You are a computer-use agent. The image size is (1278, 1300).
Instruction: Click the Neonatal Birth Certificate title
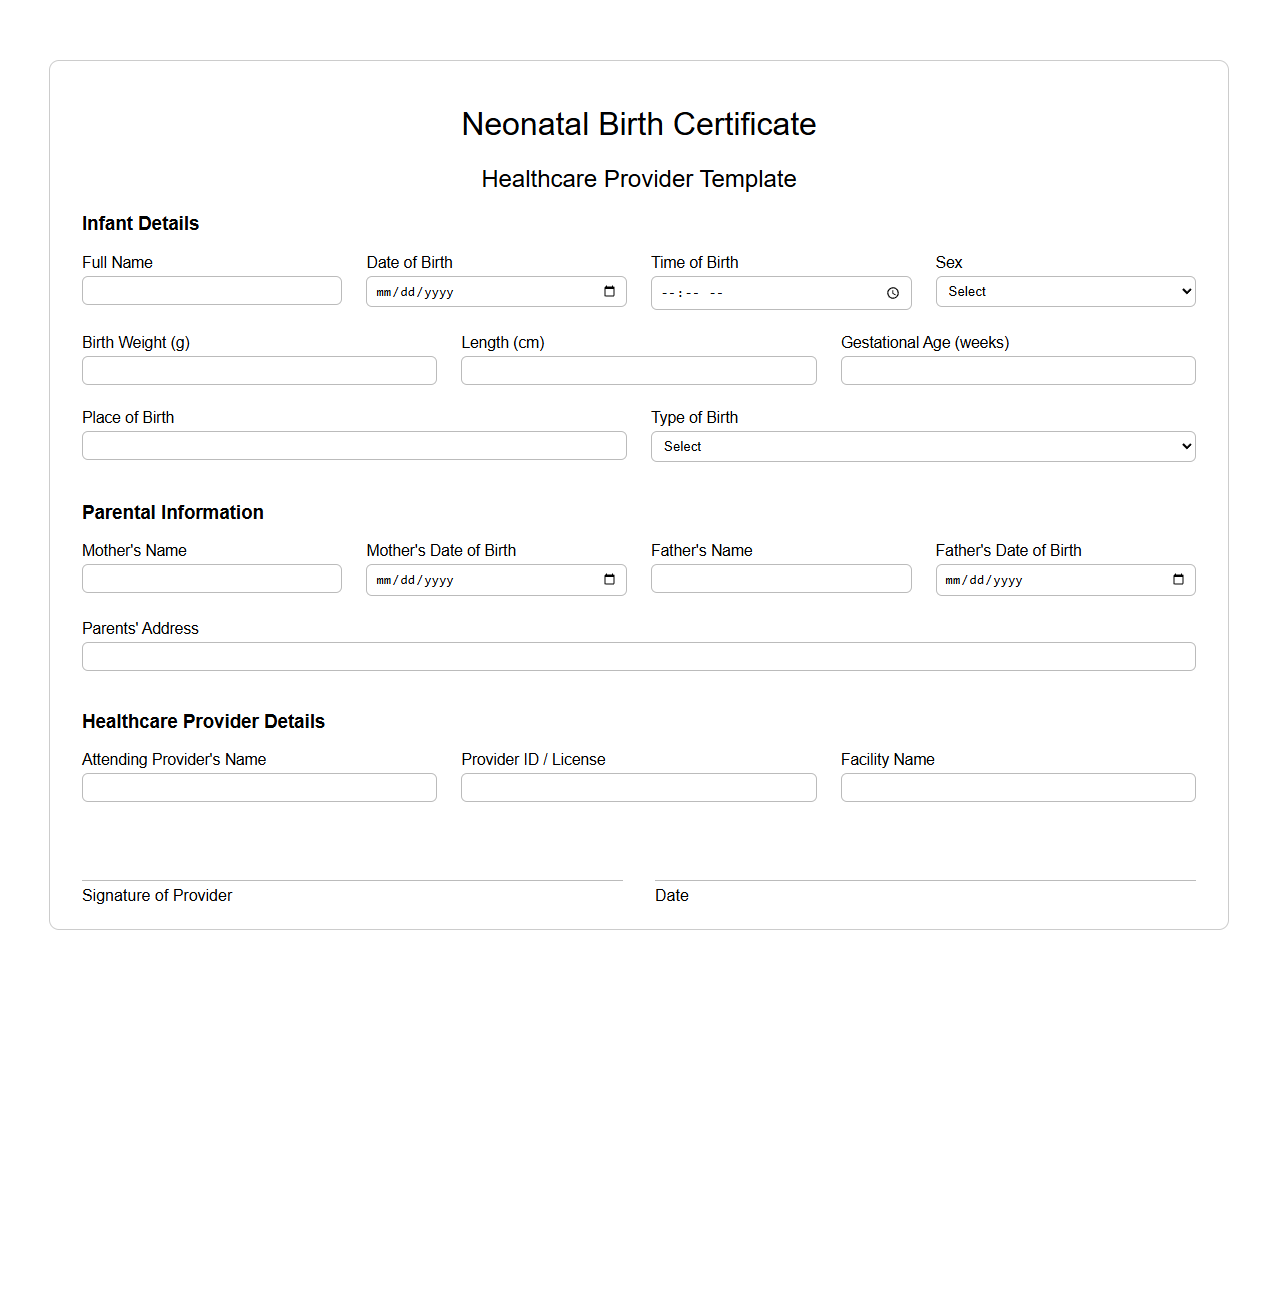[638, 124]
